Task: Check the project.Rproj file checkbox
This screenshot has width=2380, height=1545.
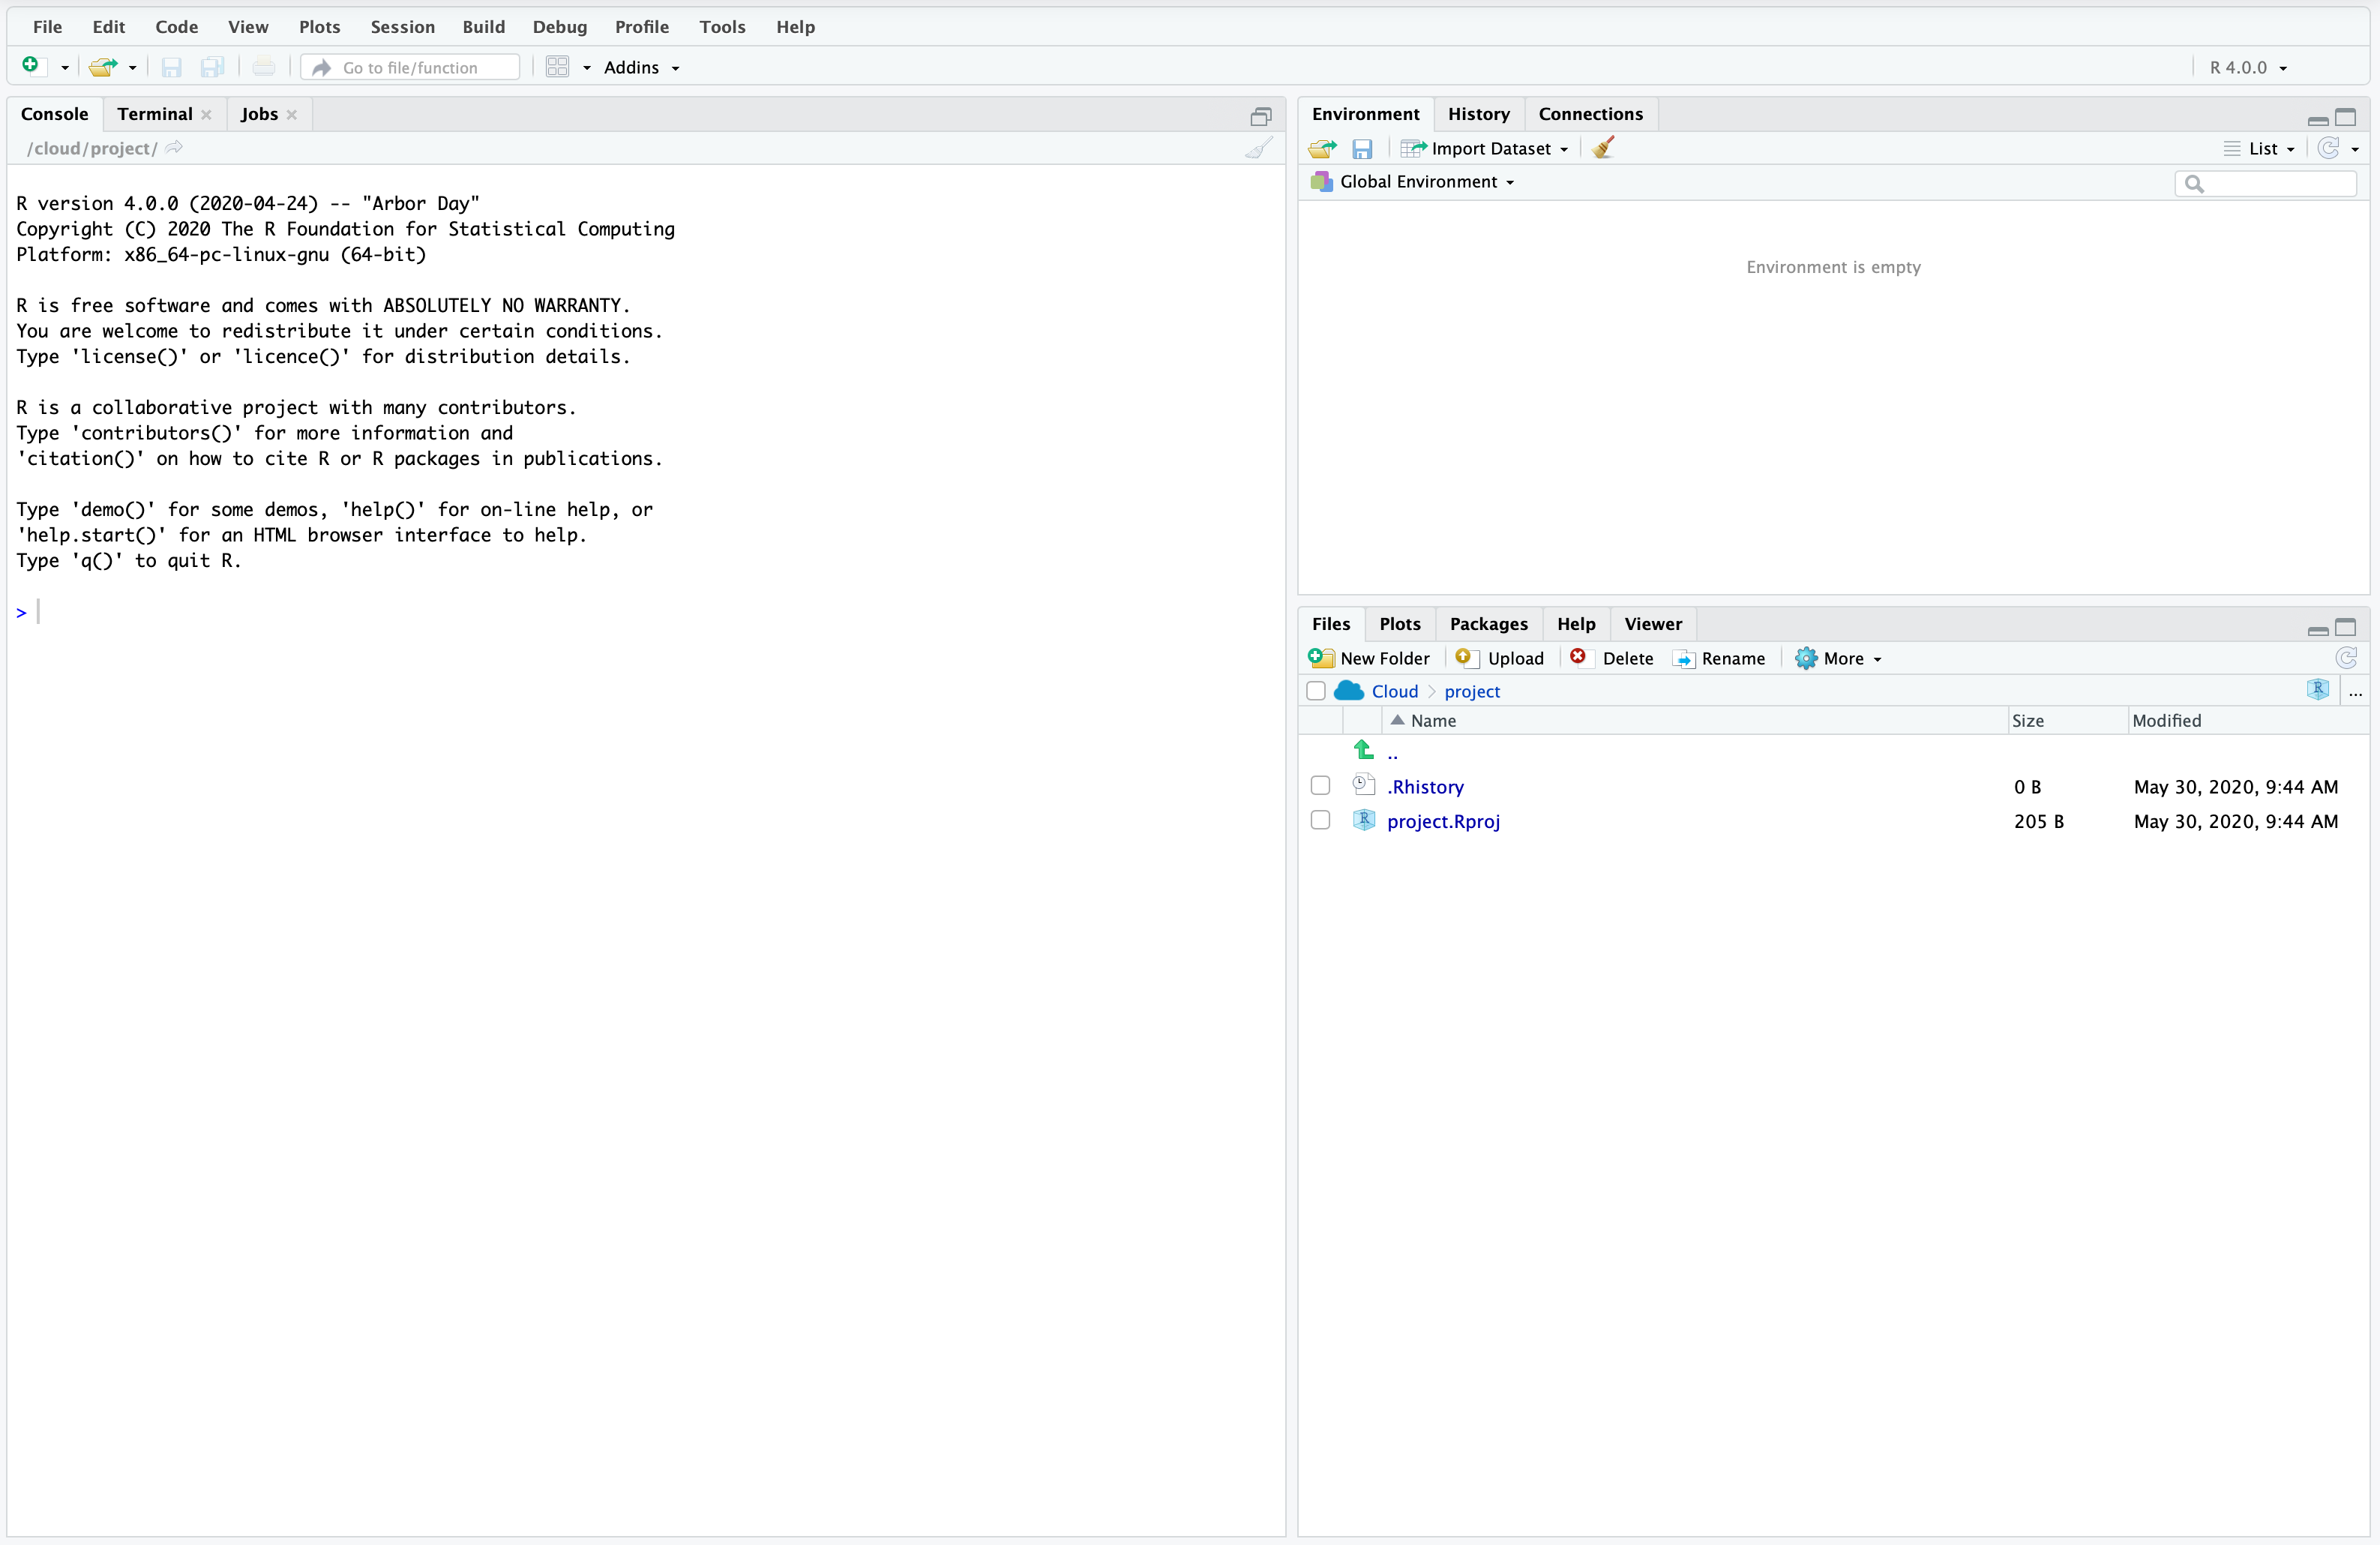Action: coord(1320,820)
